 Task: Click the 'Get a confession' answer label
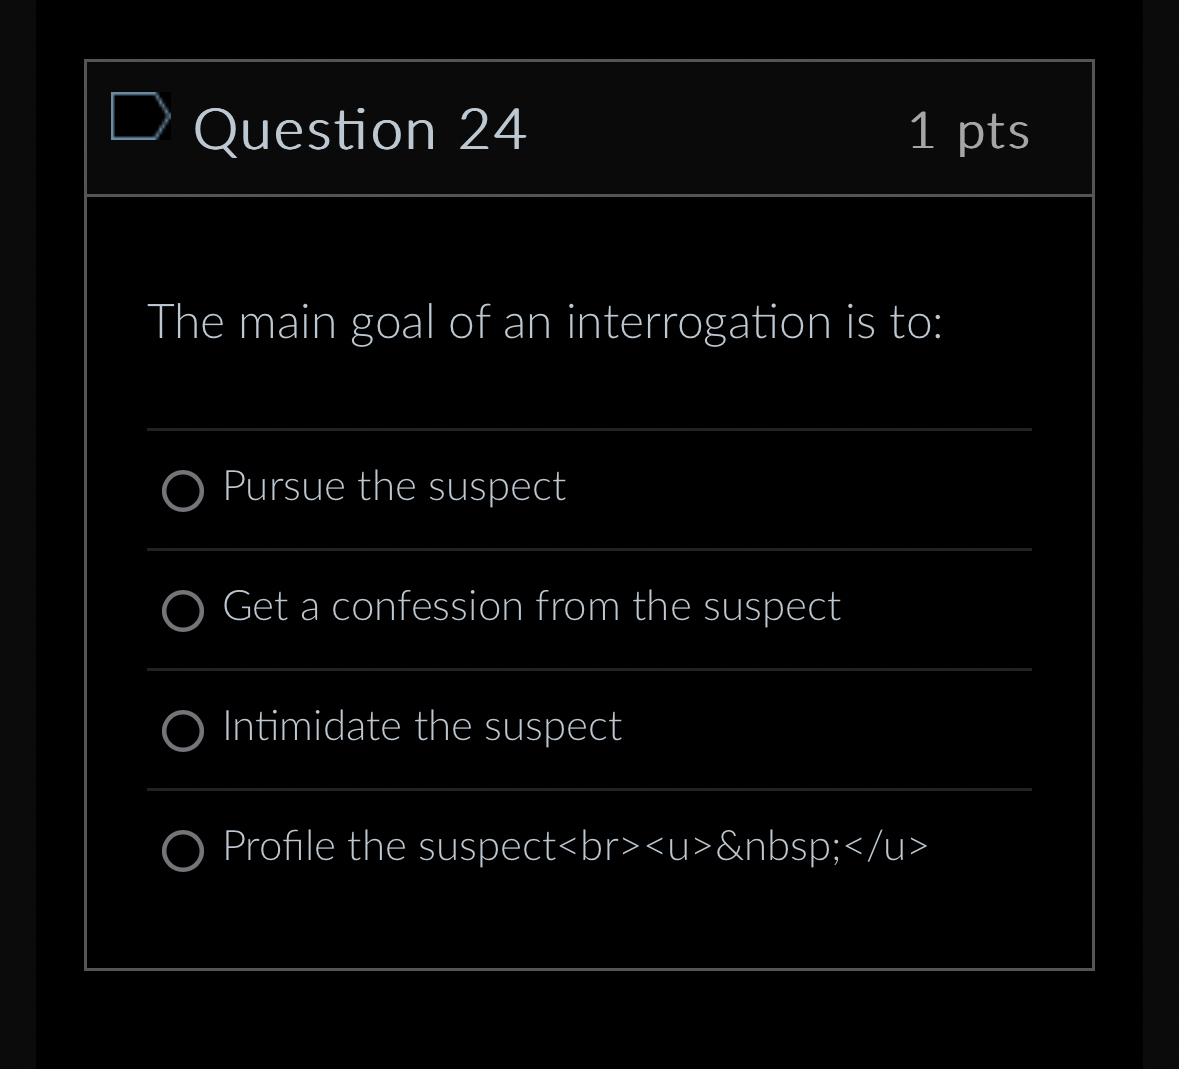(x=531, y=607)
